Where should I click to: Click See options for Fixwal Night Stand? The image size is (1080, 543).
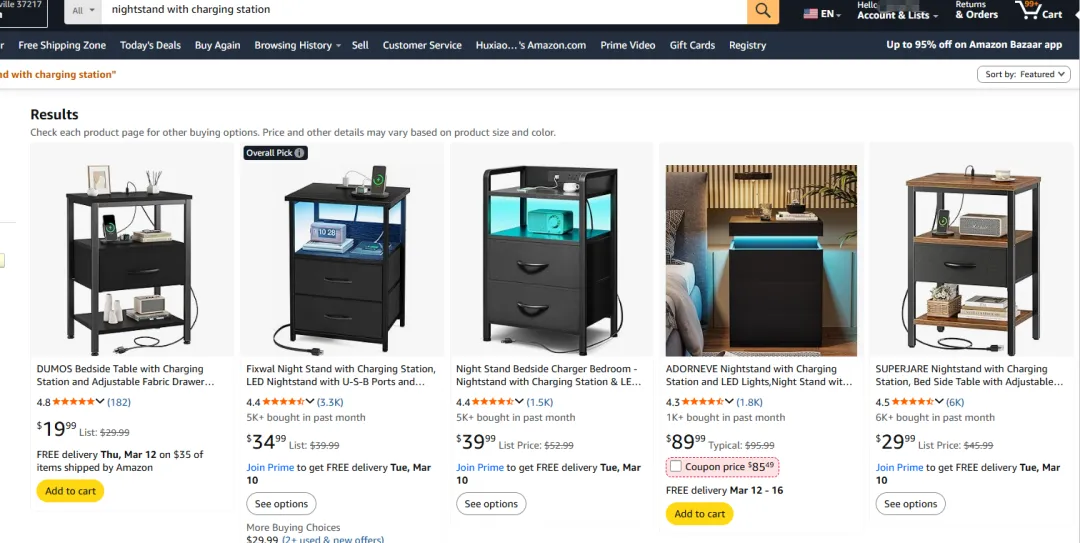pos(282,504)
